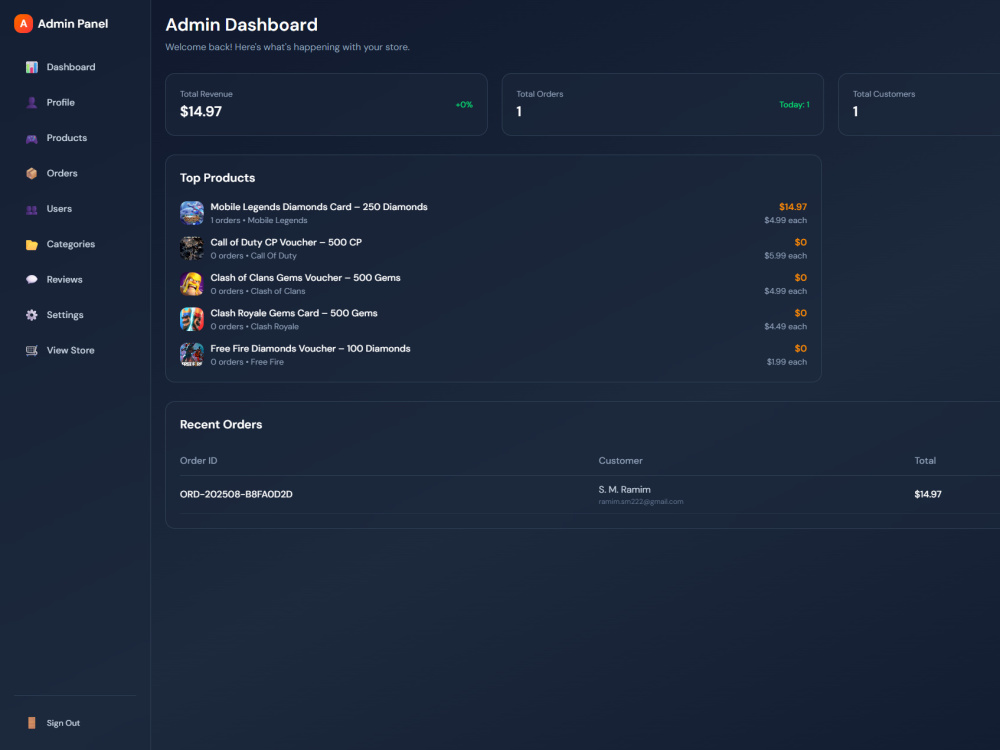Click the Recent Orders heading

point(221,425)
